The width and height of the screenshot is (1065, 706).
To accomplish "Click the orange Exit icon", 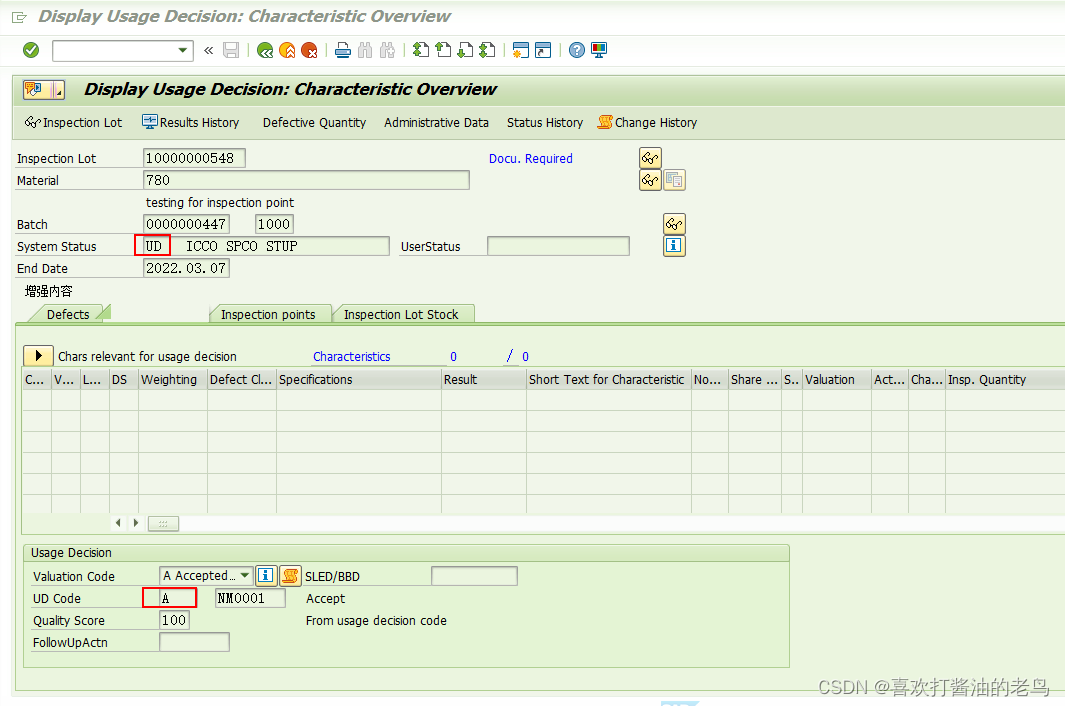I will [287, 50].
